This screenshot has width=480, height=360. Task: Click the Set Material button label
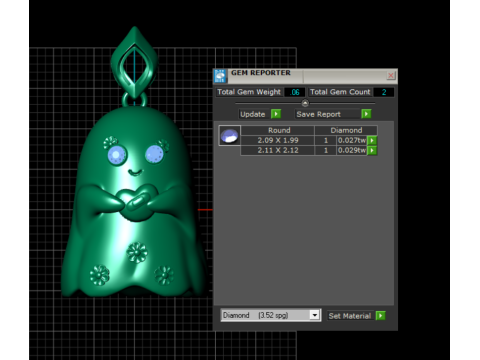349,316
